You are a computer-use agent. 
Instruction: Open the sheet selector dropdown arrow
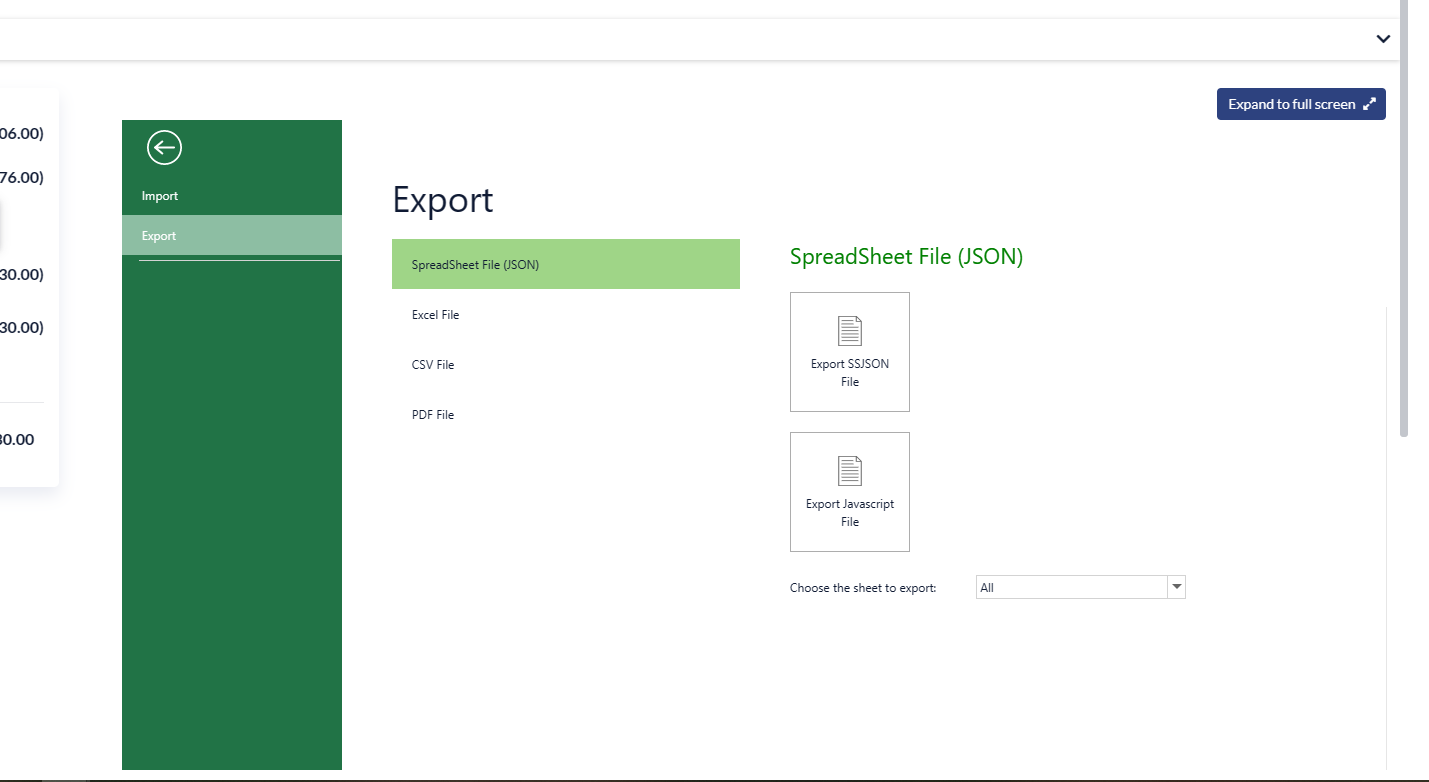[x=1177, y=587]
